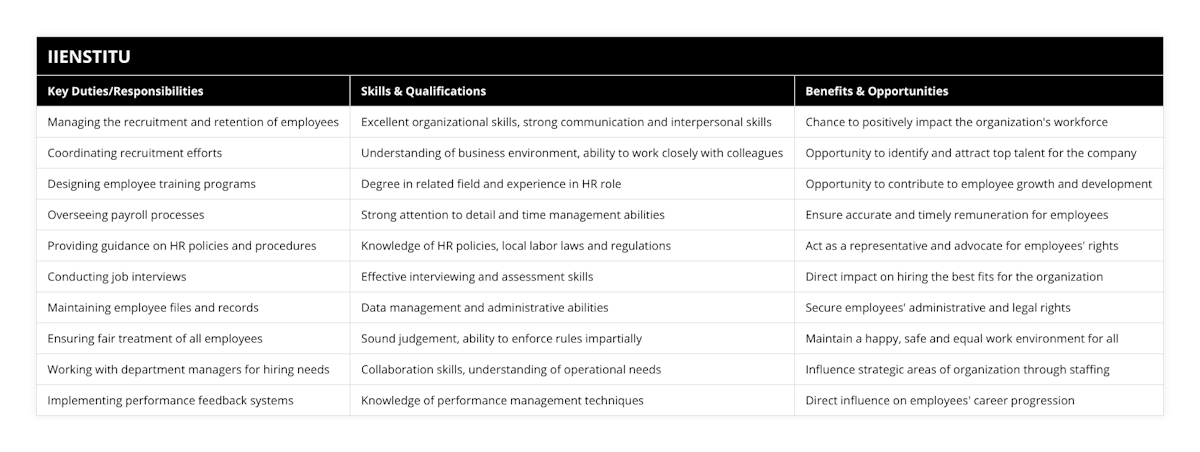Select 'Effective interviewing and assessment skills' cell
Viewport: 1200px width, 452px height.
click(x=477, y=277)
